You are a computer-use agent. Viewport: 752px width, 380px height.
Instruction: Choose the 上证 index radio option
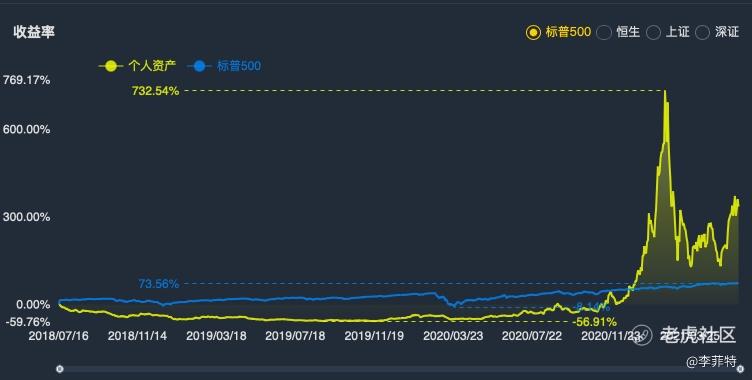coord(653,32)
